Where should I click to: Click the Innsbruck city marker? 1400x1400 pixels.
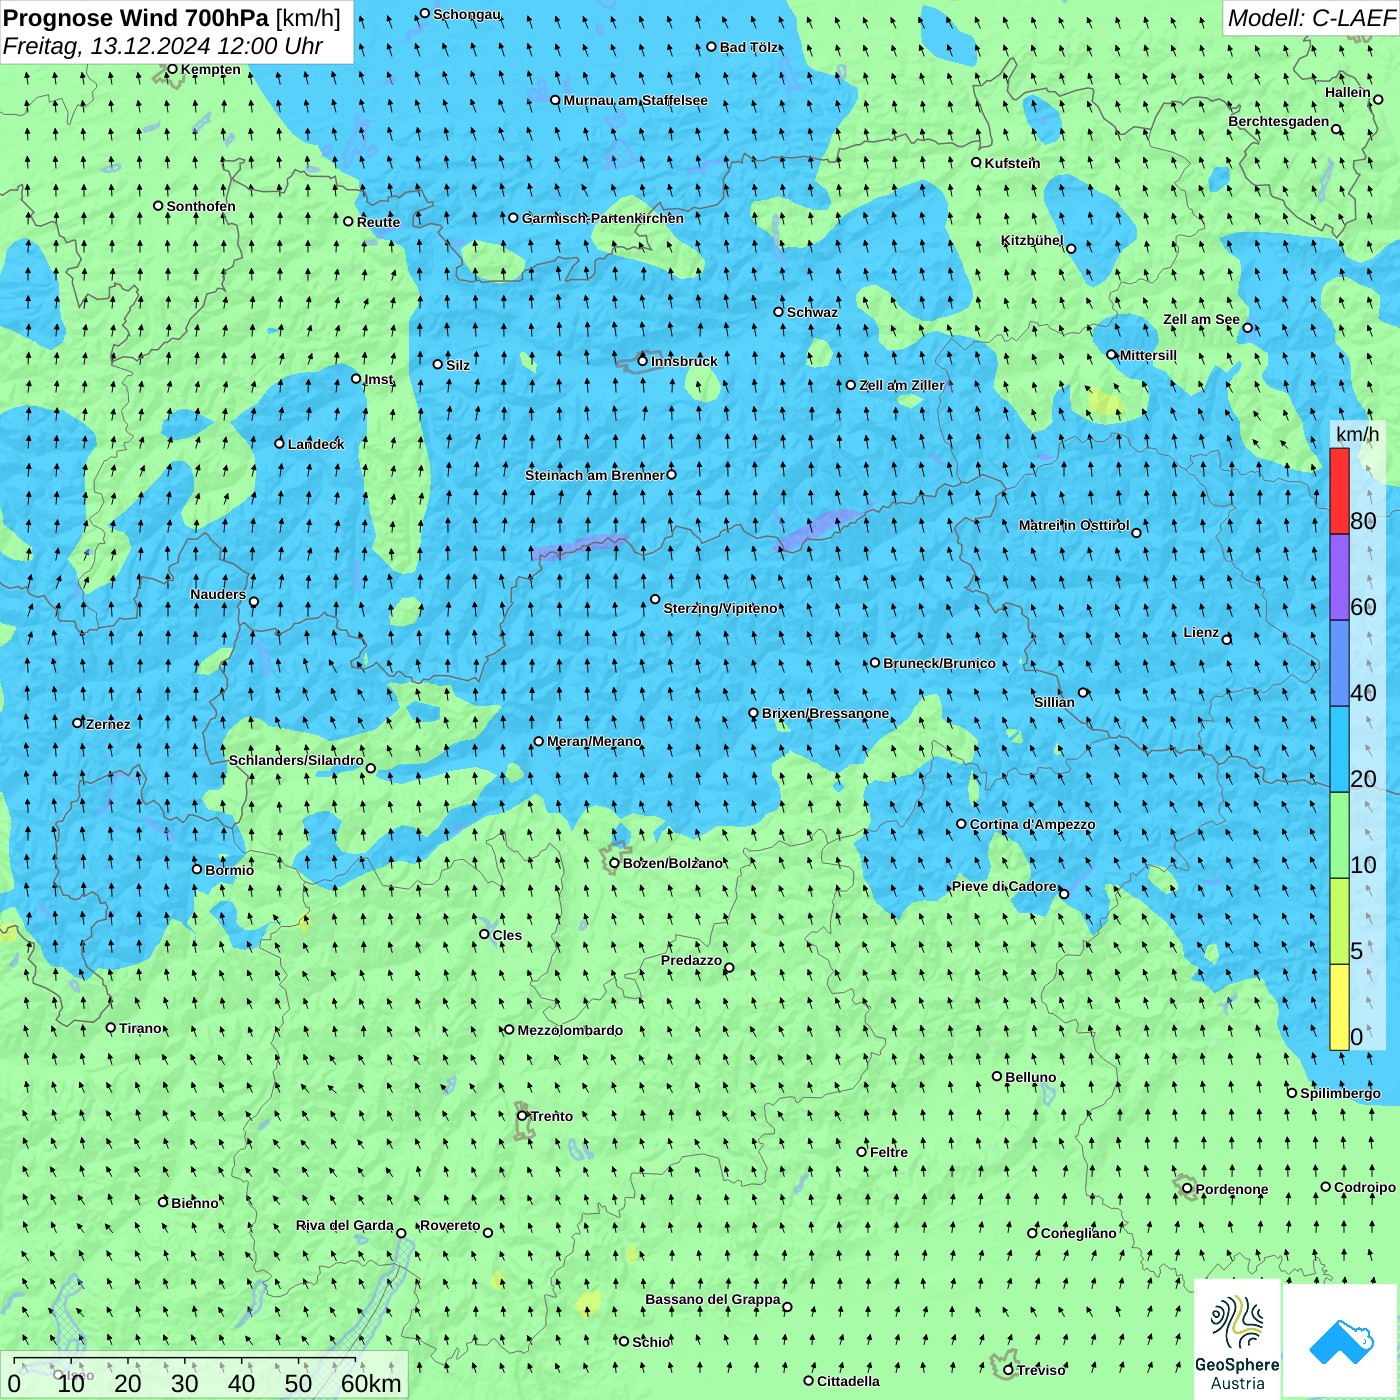(x=643, y=360)
